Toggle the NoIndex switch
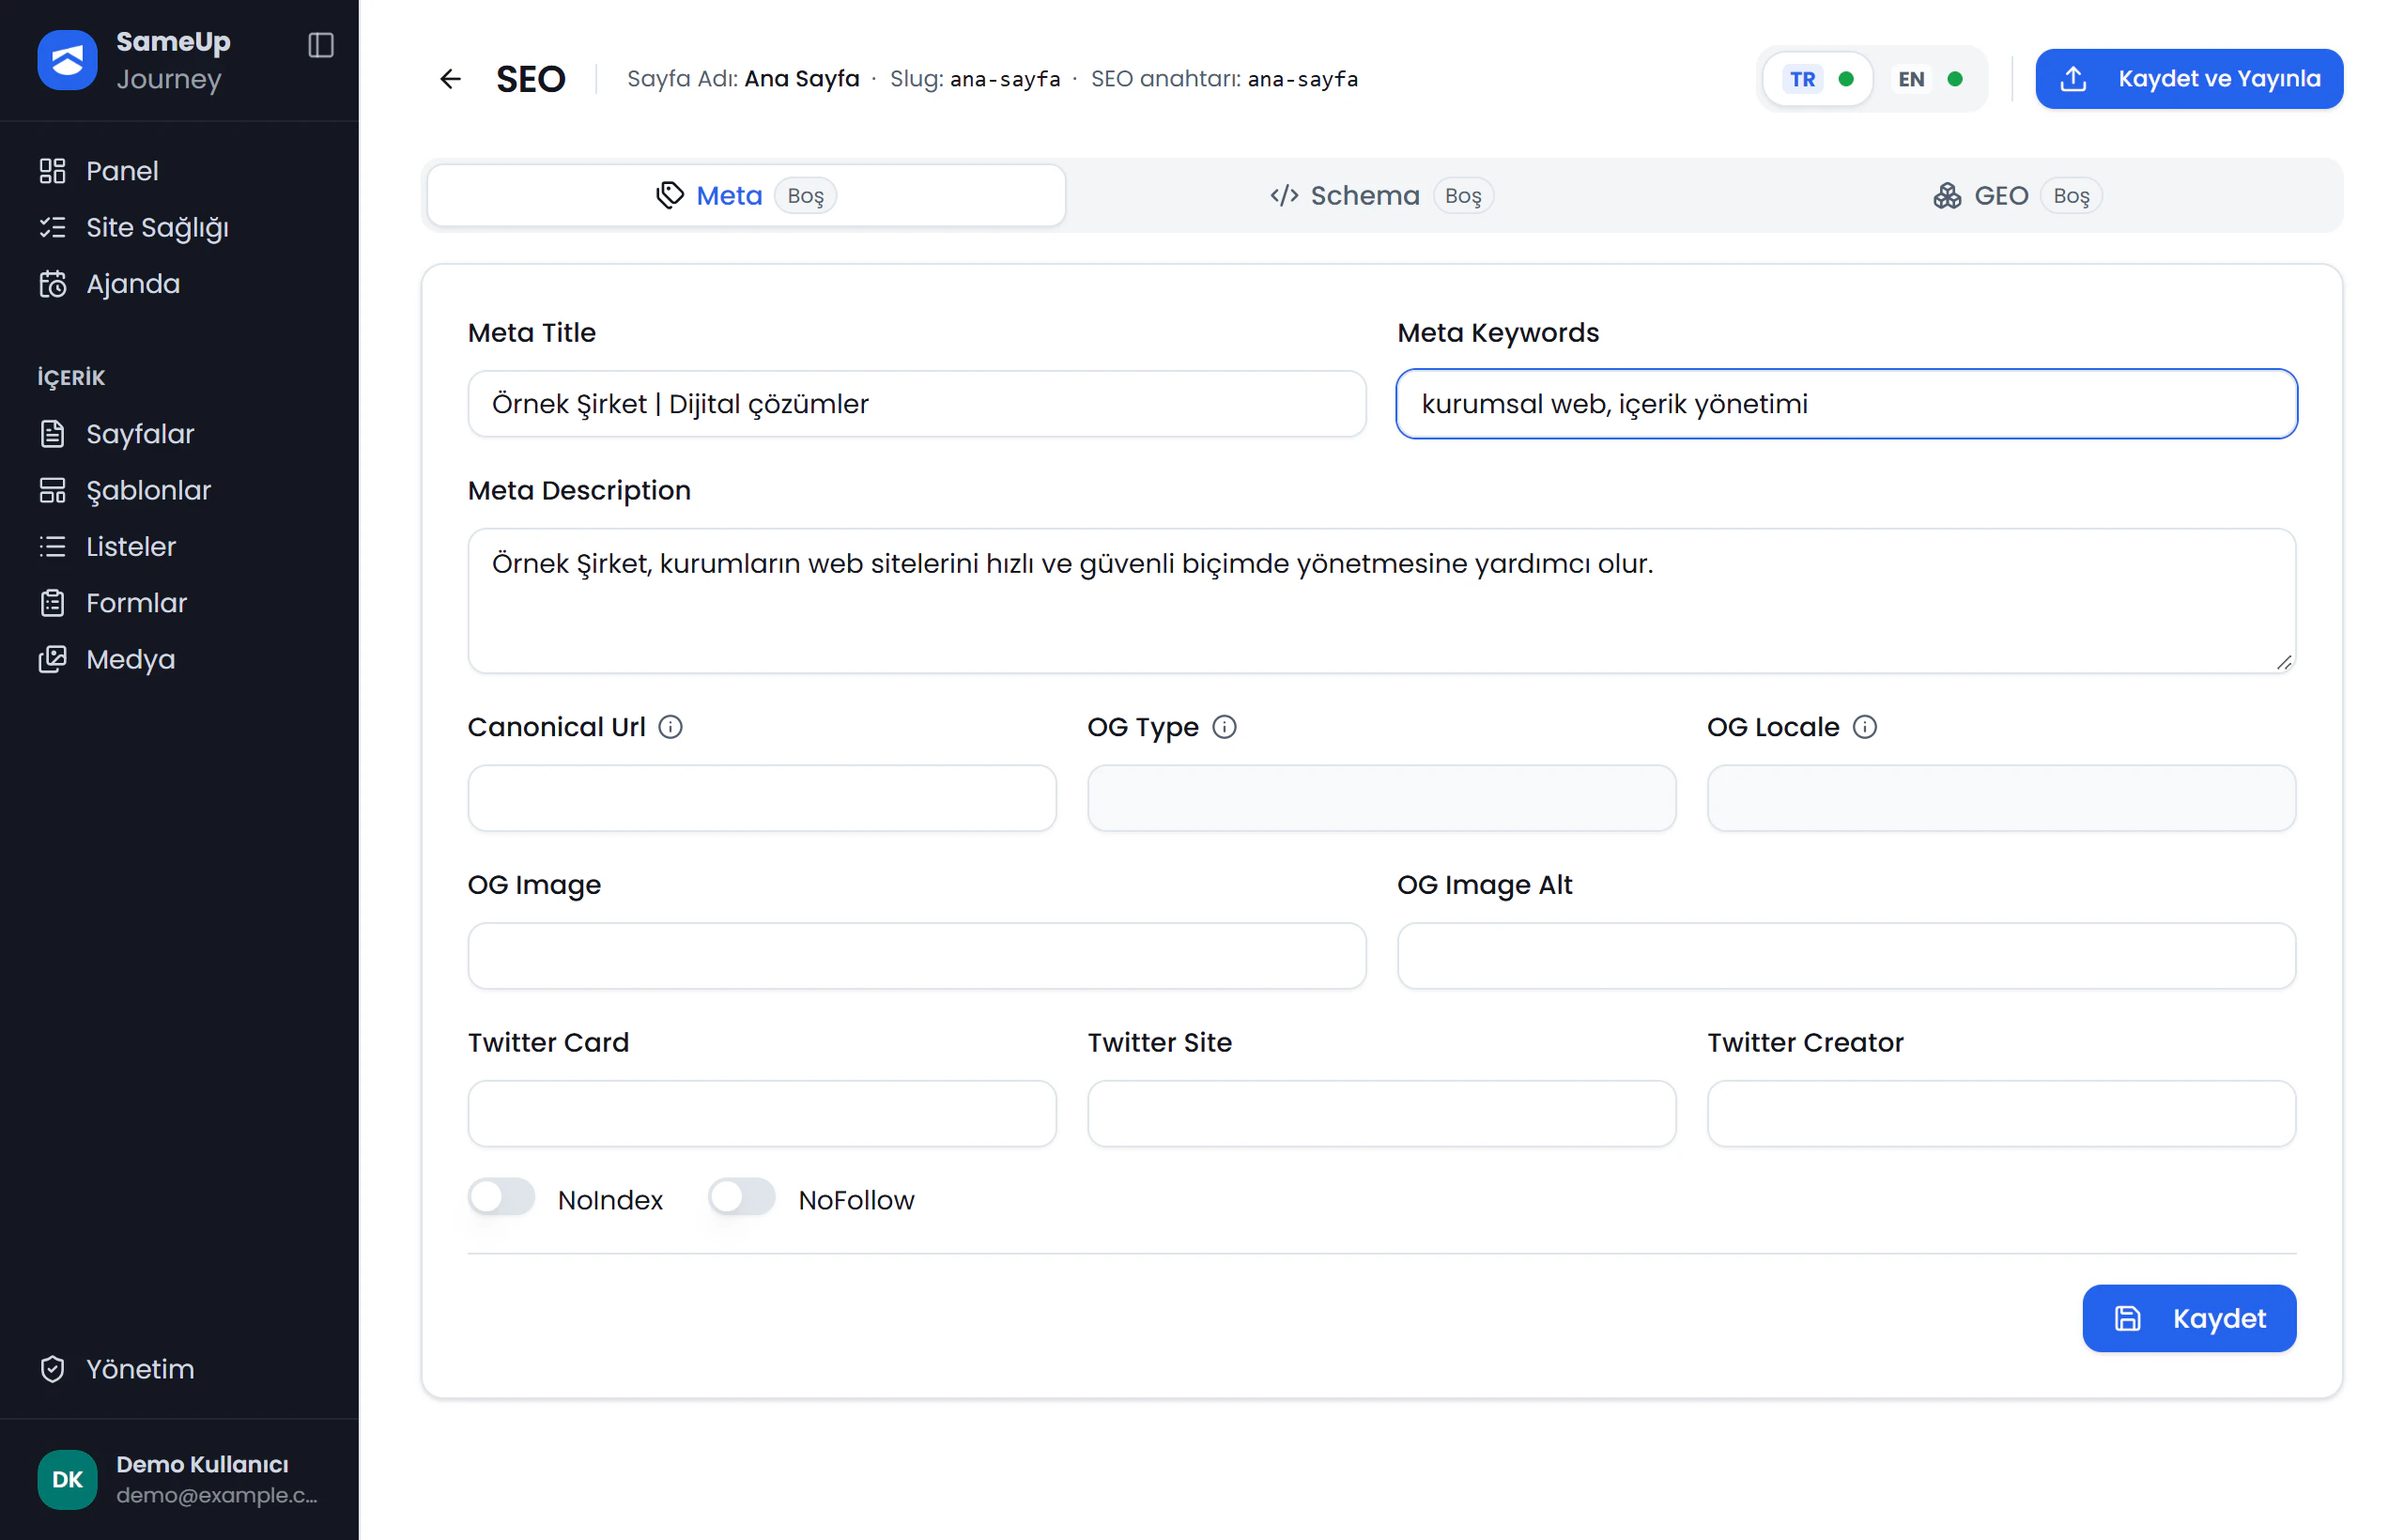The width and height of the screenshot is (2404, 1540). [x=502, y=1197]
